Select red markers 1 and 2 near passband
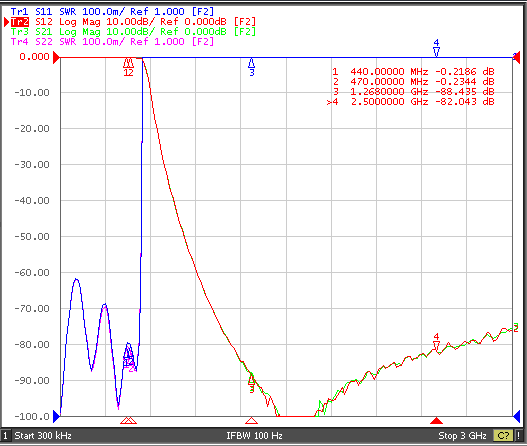The image size is (527, 446). click(128, 67)
